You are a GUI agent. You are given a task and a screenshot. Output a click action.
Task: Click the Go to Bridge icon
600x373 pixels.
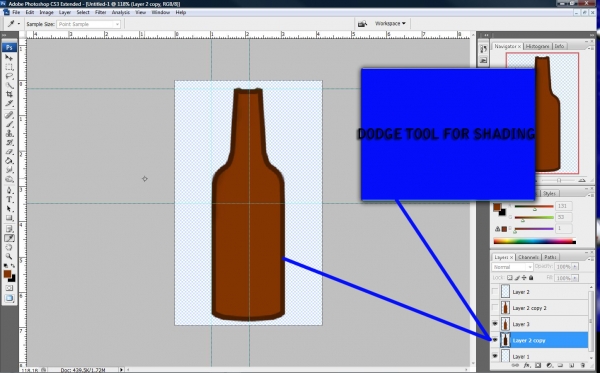pos(362,24)
